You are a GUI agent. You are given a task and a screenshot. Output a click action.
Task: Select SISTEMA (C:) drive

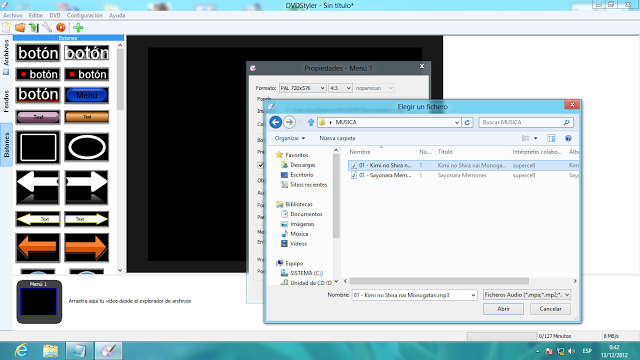click(x=306, y=273)
